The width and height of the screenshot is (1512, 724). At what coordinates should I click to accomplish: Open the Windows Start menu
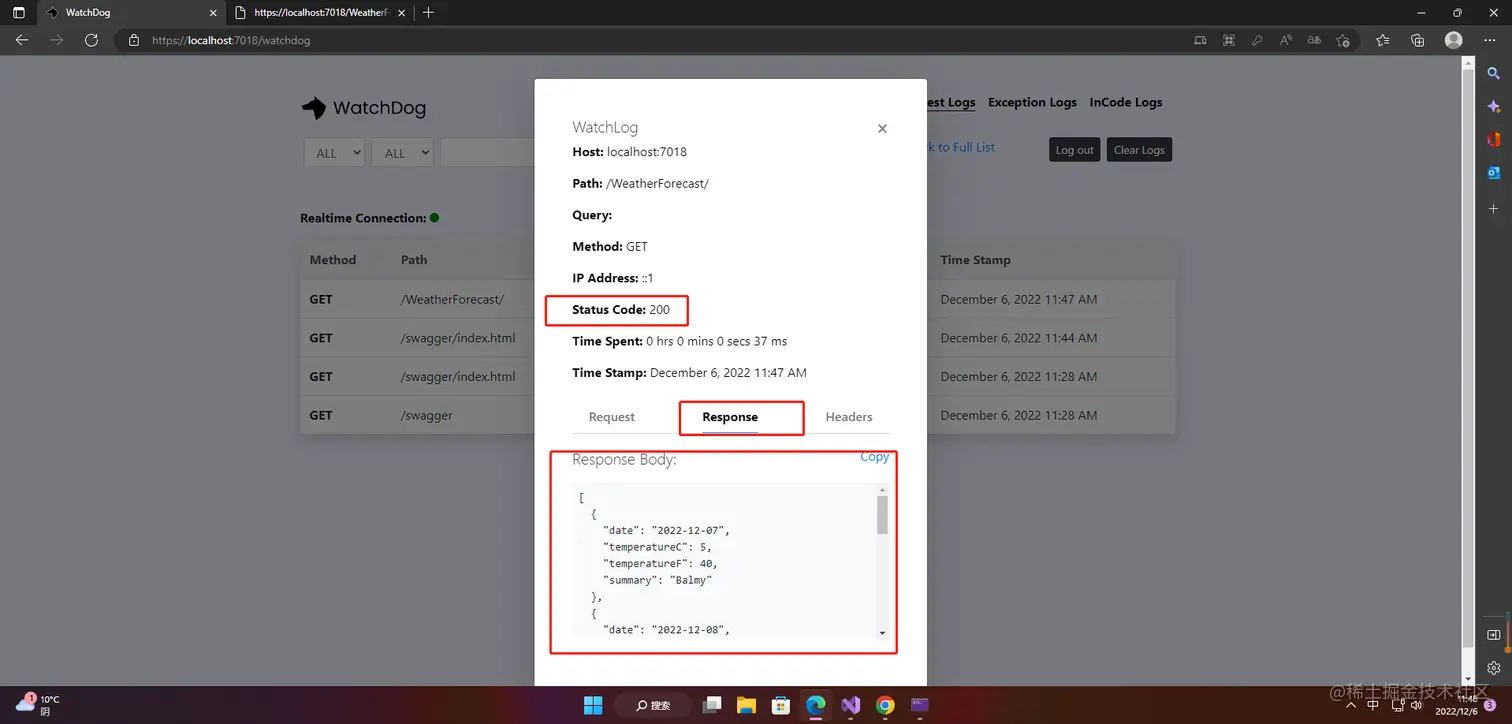tap(594, 704)
